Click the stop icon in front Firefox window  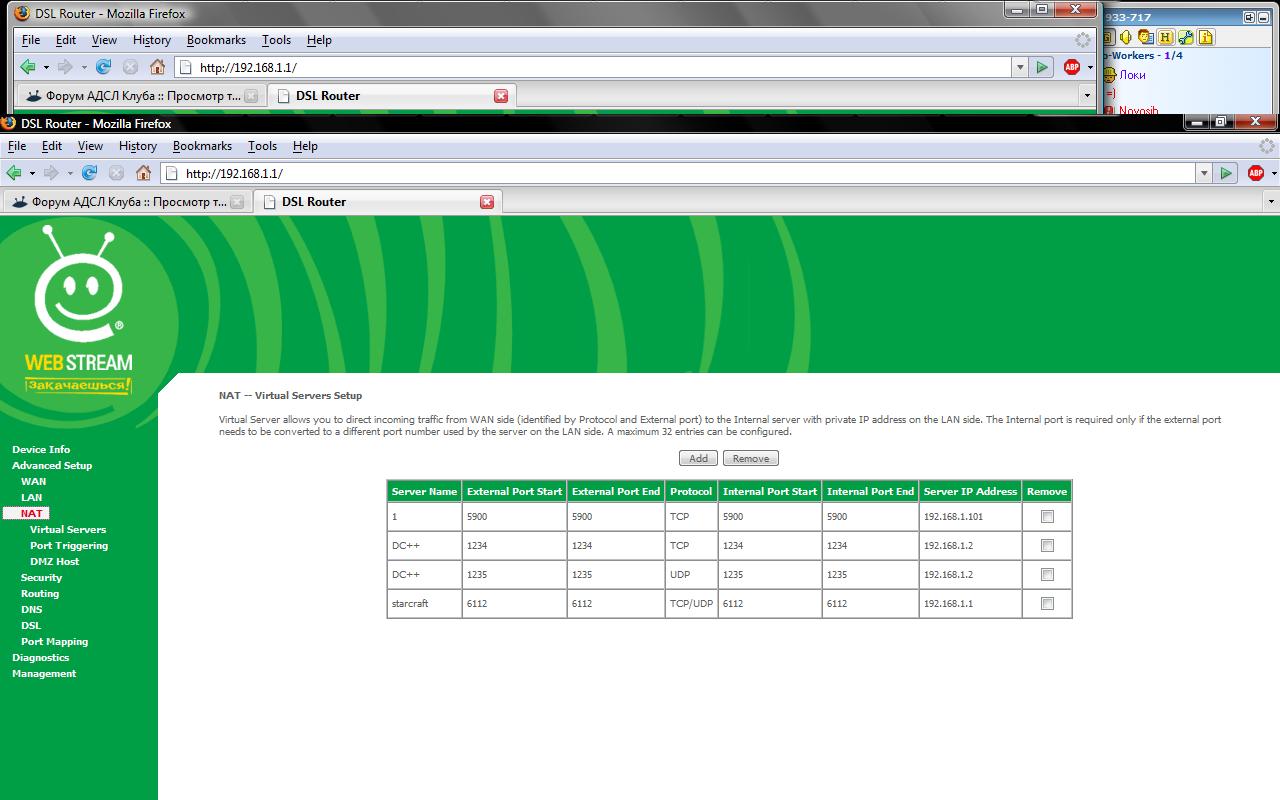(116, 173)
